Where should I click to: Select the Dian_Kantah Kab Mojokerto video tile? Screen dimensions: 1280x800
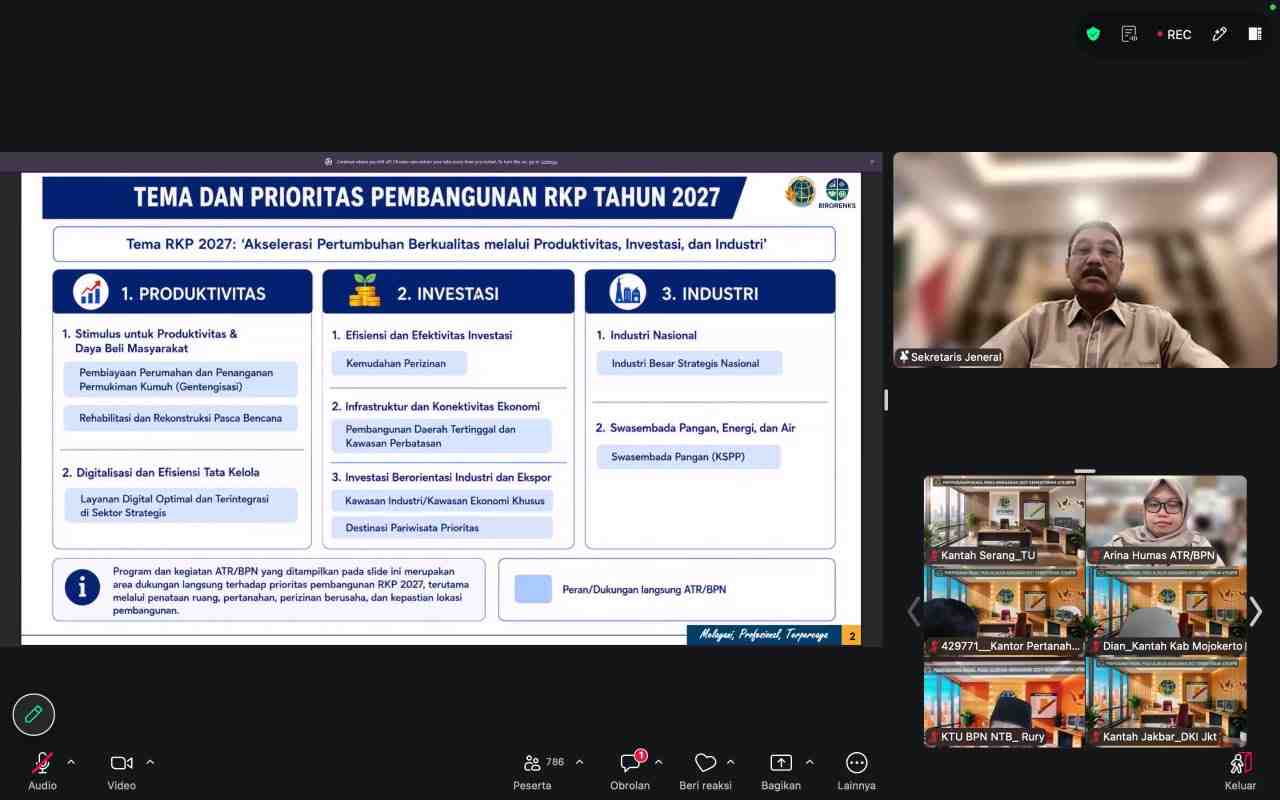tap(1166, 612)
